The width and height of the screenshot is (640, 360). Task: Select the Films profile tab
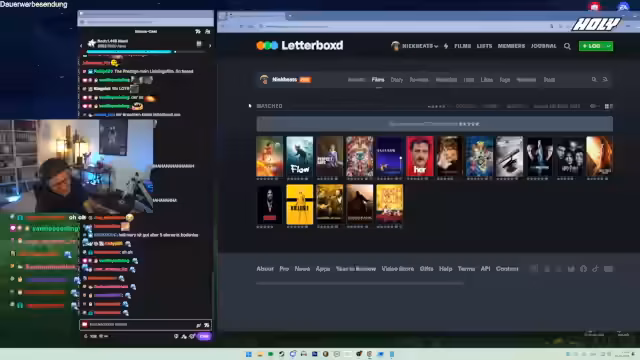tap(378, 80)
